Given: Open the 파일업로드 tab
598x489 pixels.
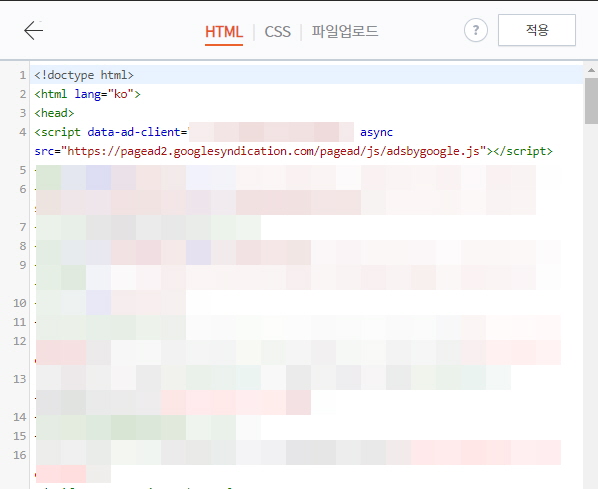Looking at the screenshot, I should 345,31.
